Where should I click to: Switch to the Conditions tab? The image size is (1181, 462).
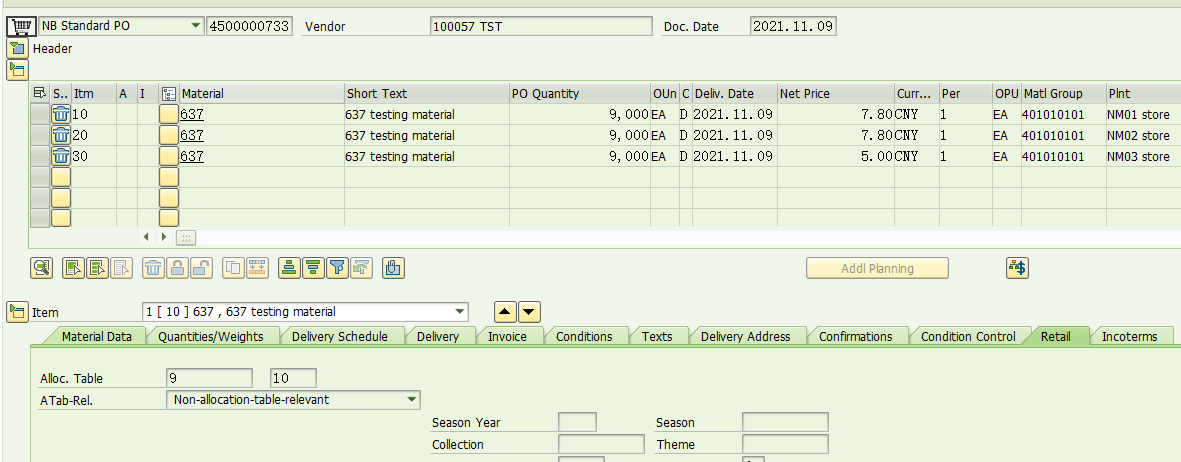click(x=584, y=336)
